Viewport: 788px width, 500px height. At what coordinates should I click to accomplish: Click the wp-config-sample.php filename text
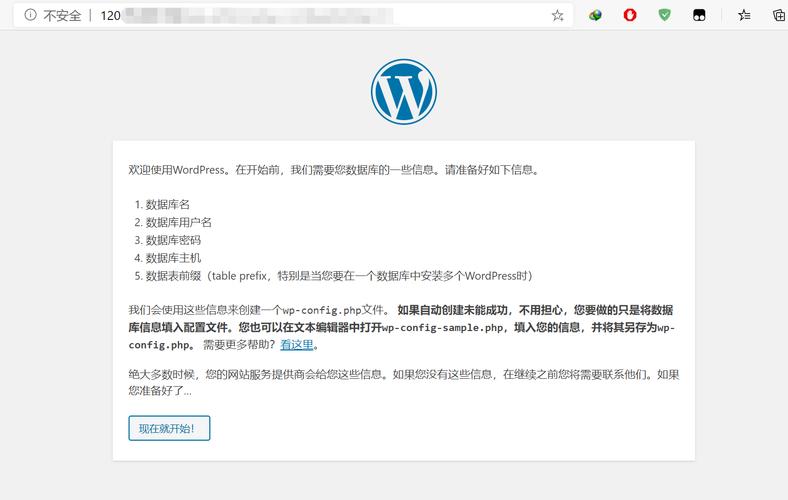pos(442,328)
